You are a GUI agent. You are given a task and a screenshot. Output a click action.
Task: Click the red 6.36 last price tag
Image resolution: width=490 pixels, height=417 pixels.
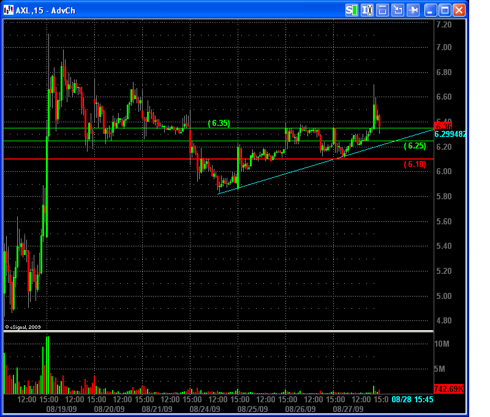(x=443, y=126)
